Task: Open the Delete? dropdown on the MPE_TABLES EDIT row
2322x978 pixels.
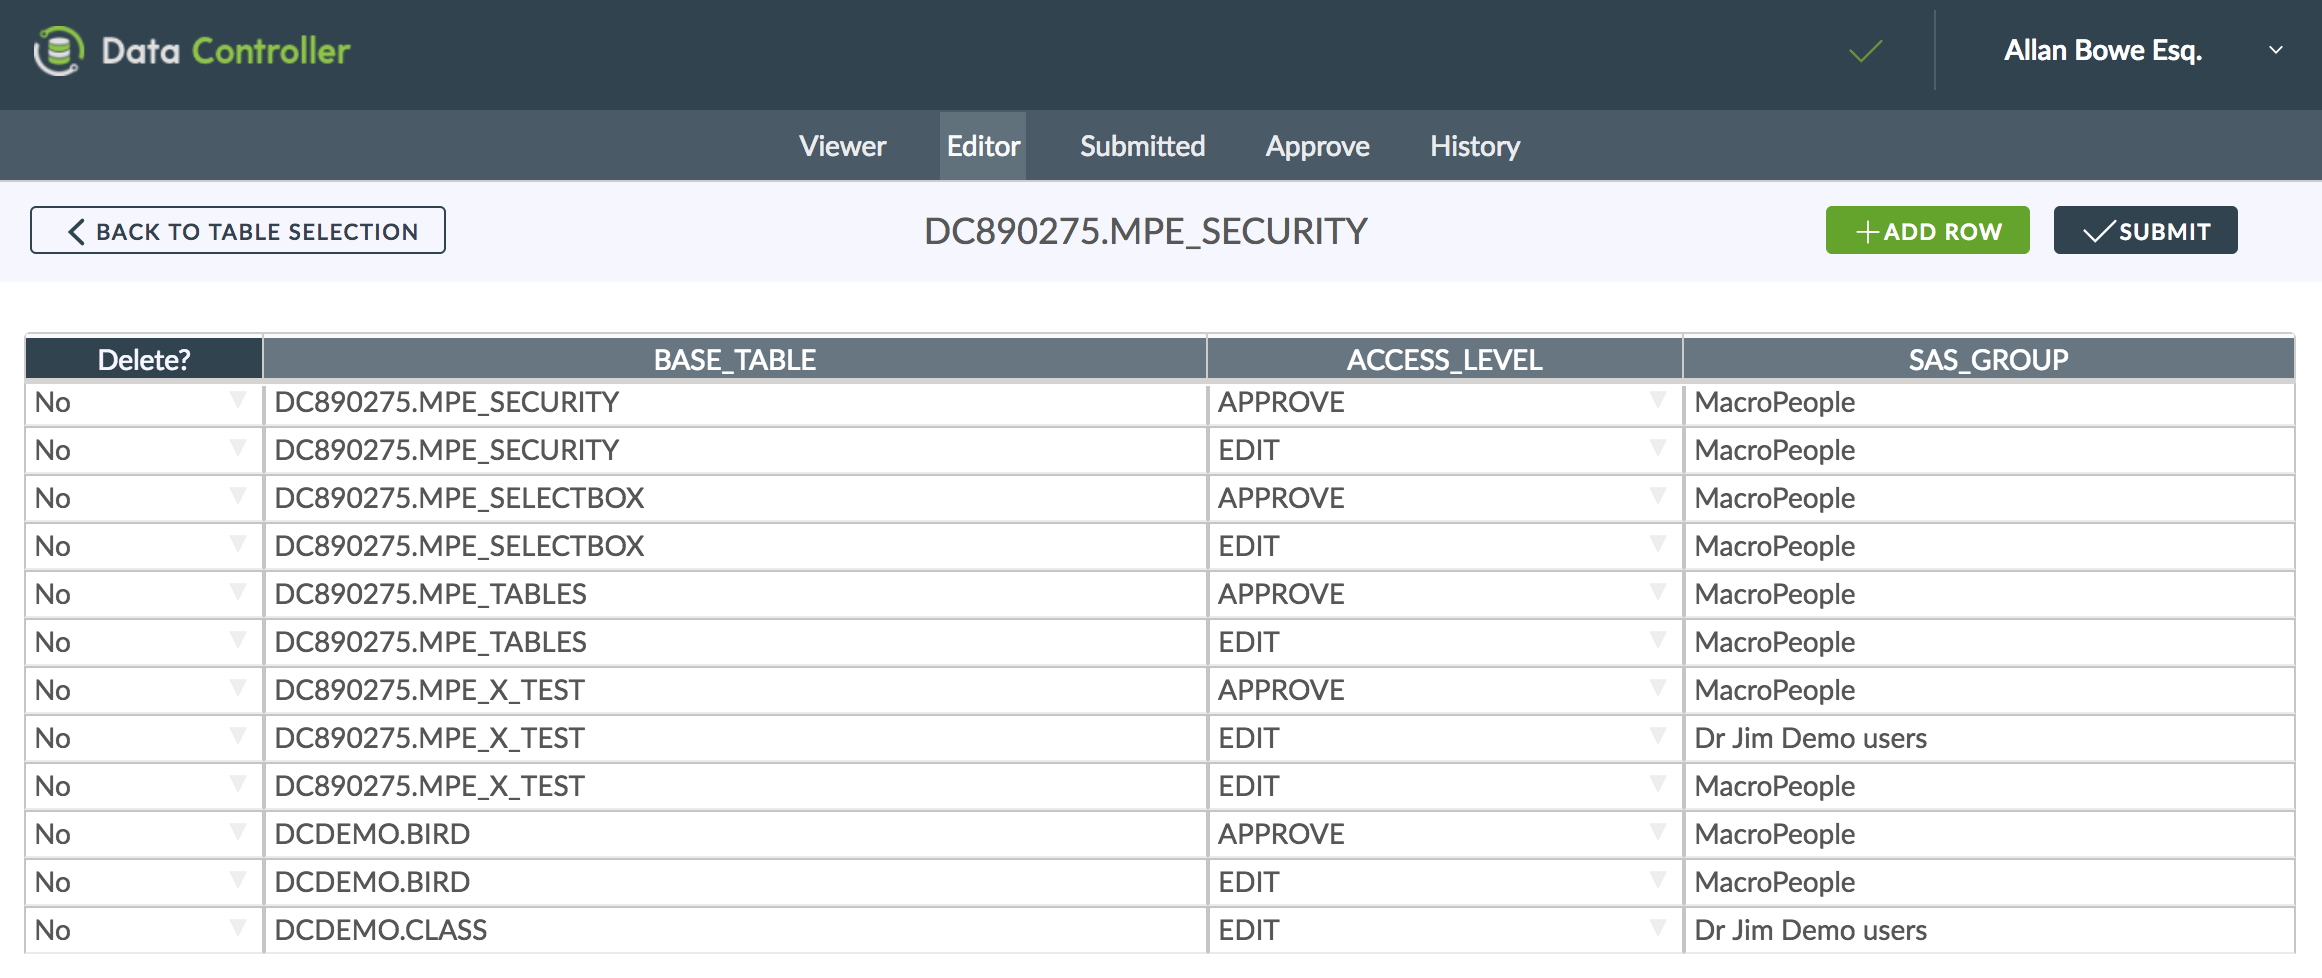Action: click(x=239, y=642)
